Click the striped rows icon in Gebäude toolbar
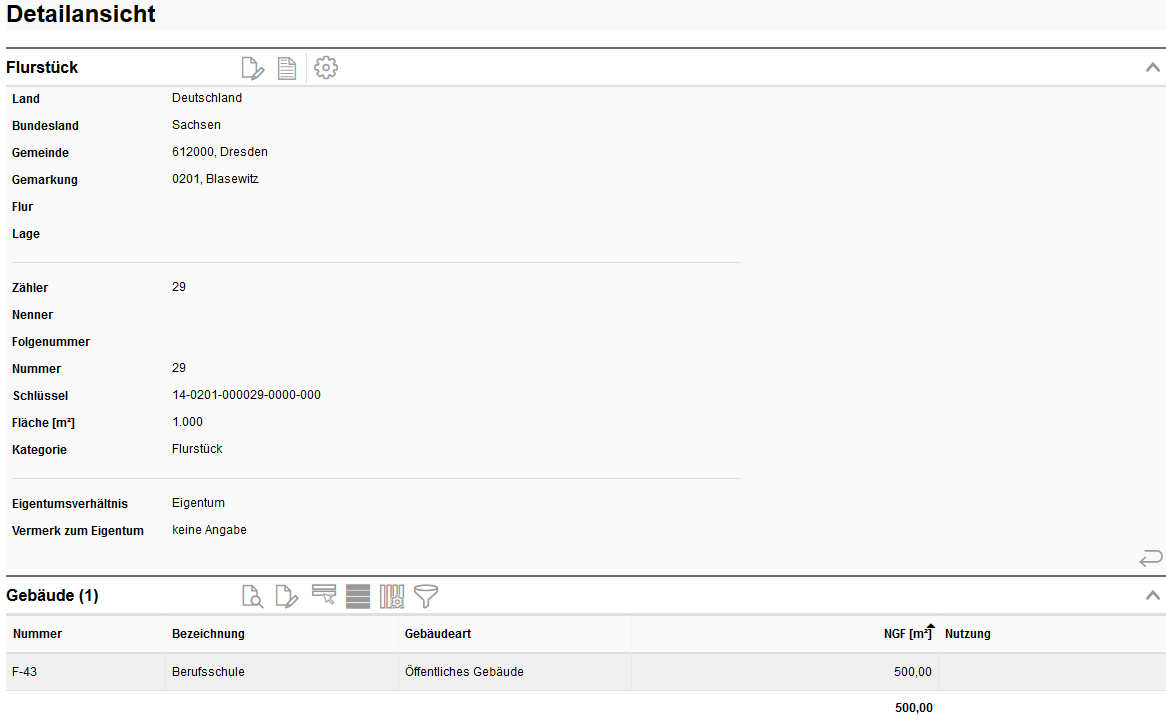The image size is (1166, 723). 358,597
